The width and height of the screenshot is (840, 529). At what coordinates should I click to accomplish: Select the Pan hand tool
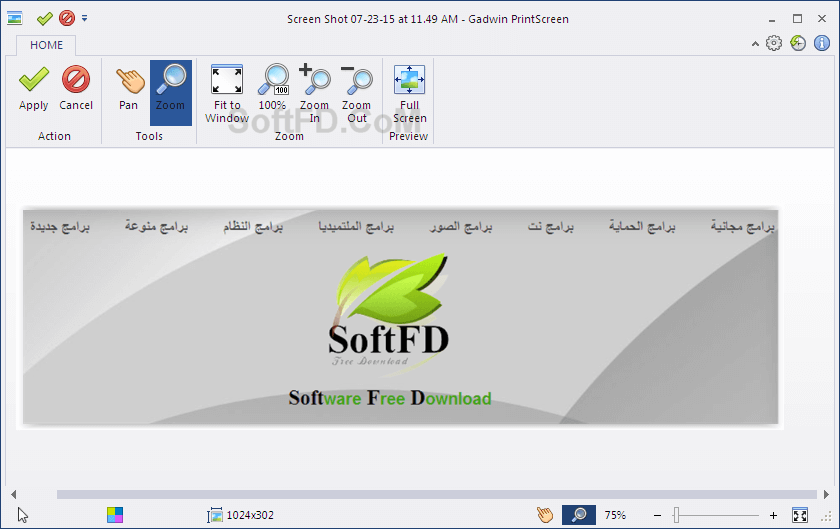click(129, 89)
